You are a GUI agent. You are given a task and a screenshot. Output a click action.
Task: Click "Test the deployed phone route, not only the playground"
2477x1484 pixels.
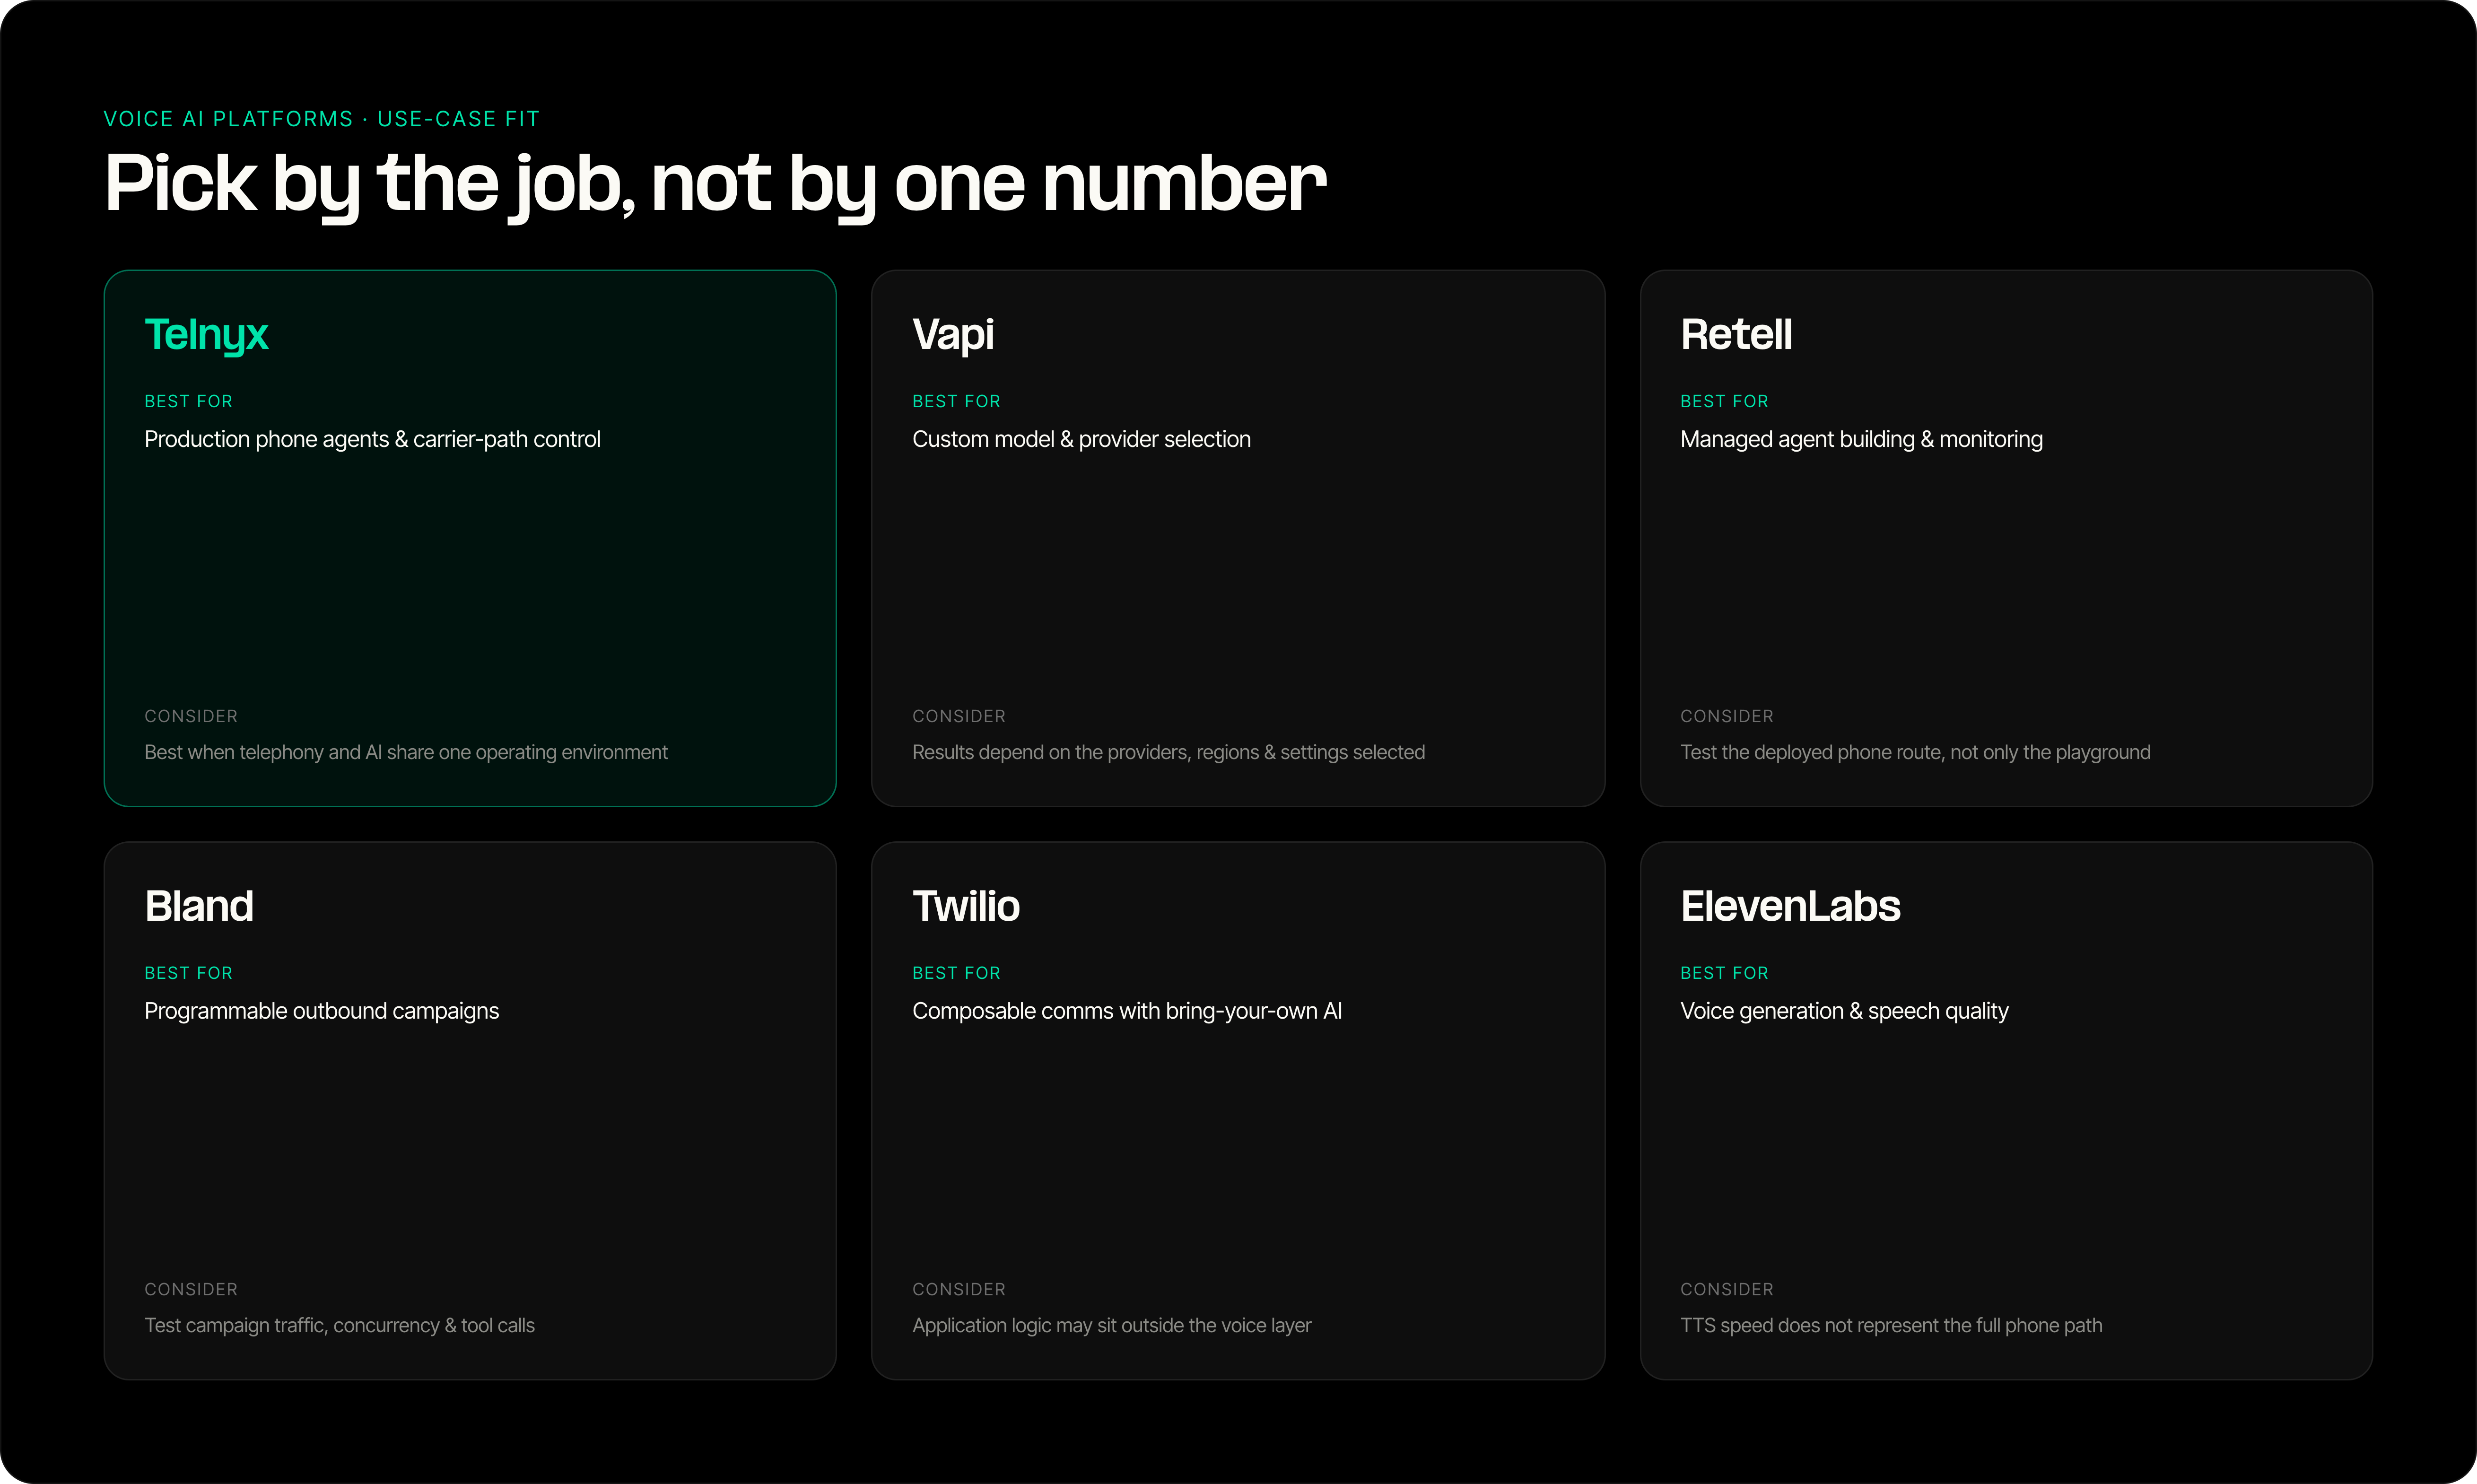coord(1915,753)
